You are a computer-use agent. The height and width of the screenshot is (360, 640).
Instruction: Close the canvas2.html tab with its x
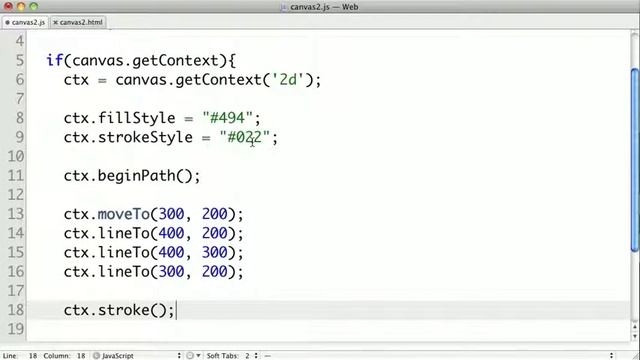[56, 22]
